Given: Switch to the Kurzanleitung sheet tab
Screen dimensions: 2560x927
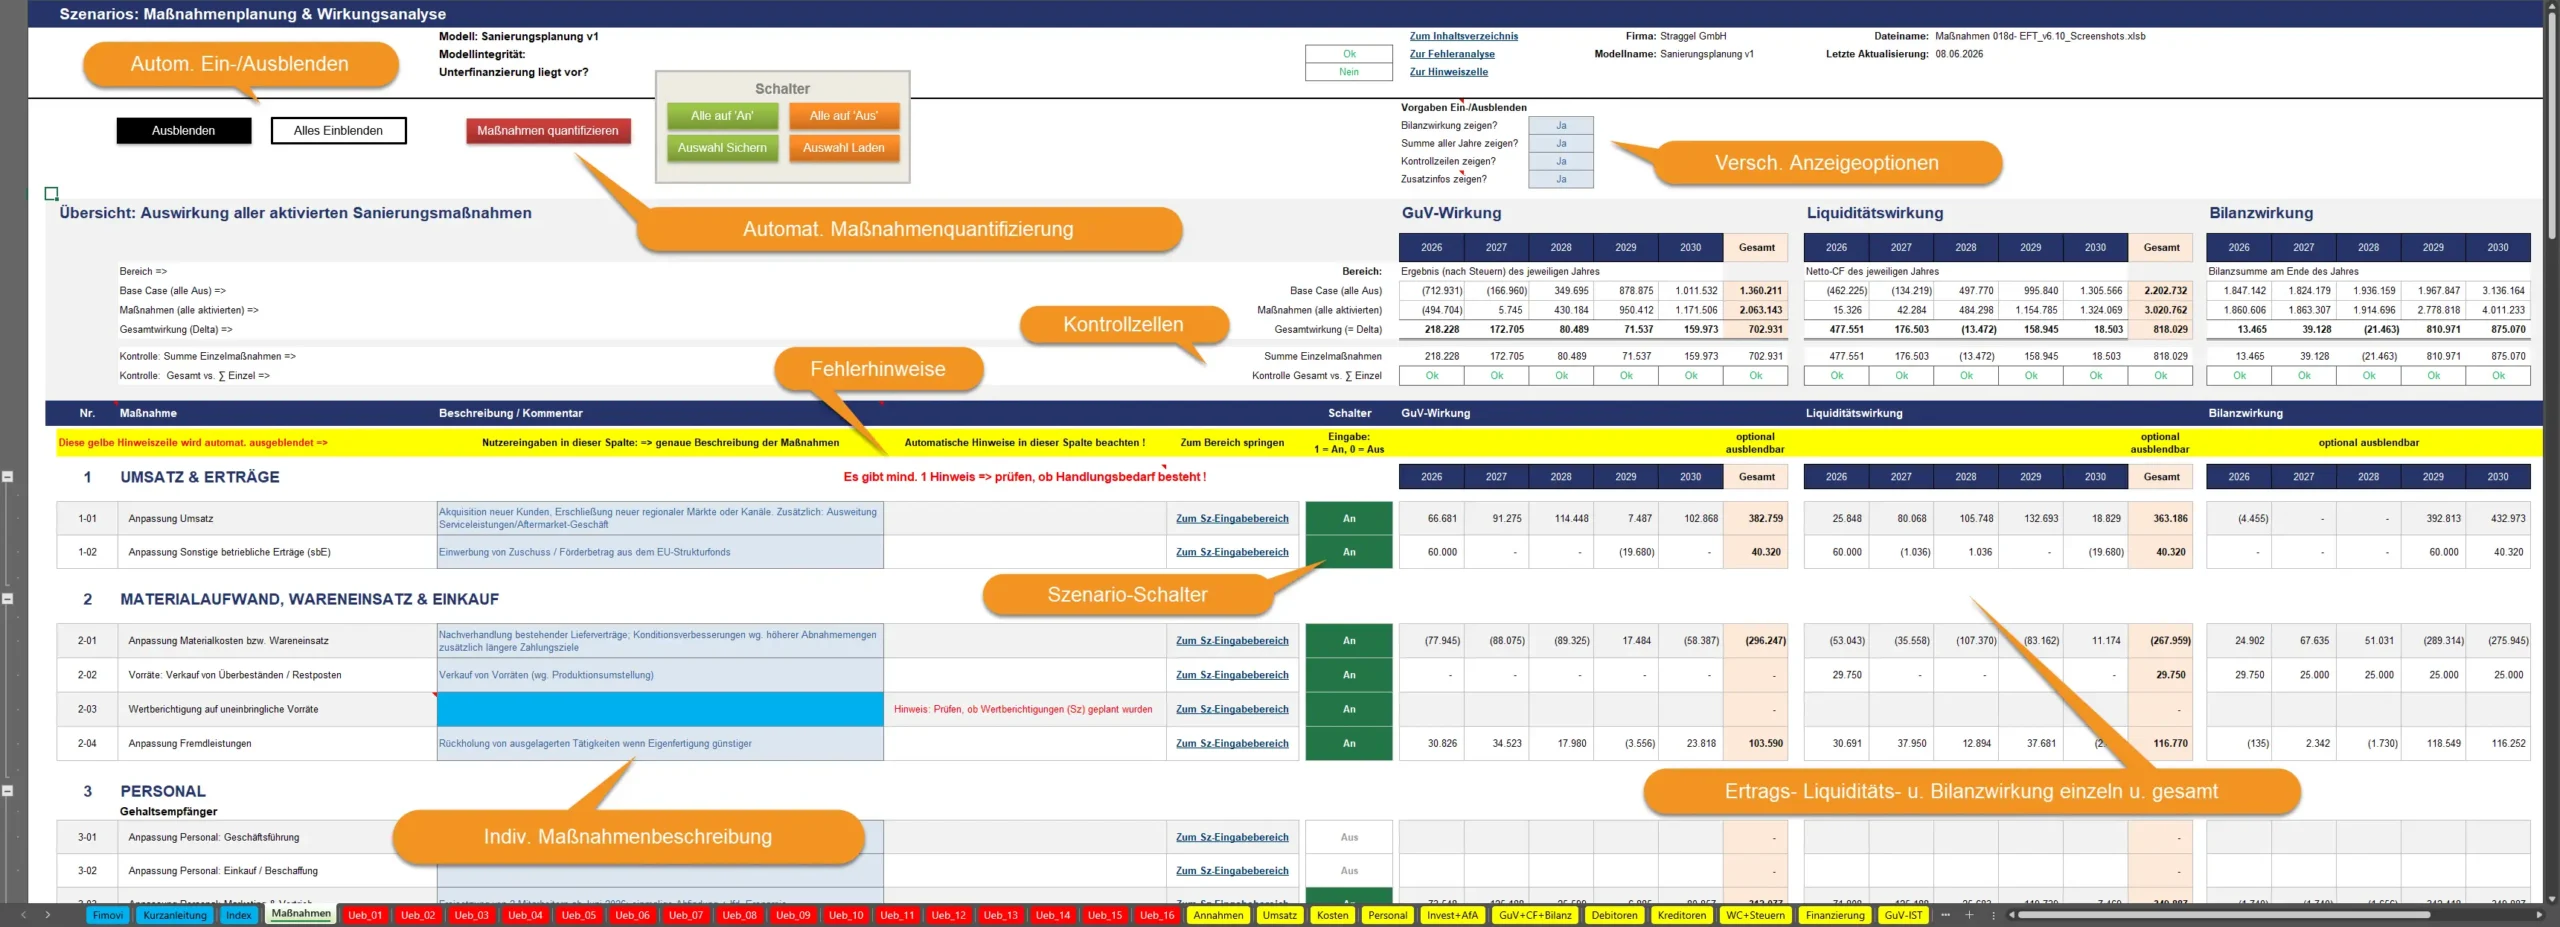Looking at the screenshot, I should 174,915.
